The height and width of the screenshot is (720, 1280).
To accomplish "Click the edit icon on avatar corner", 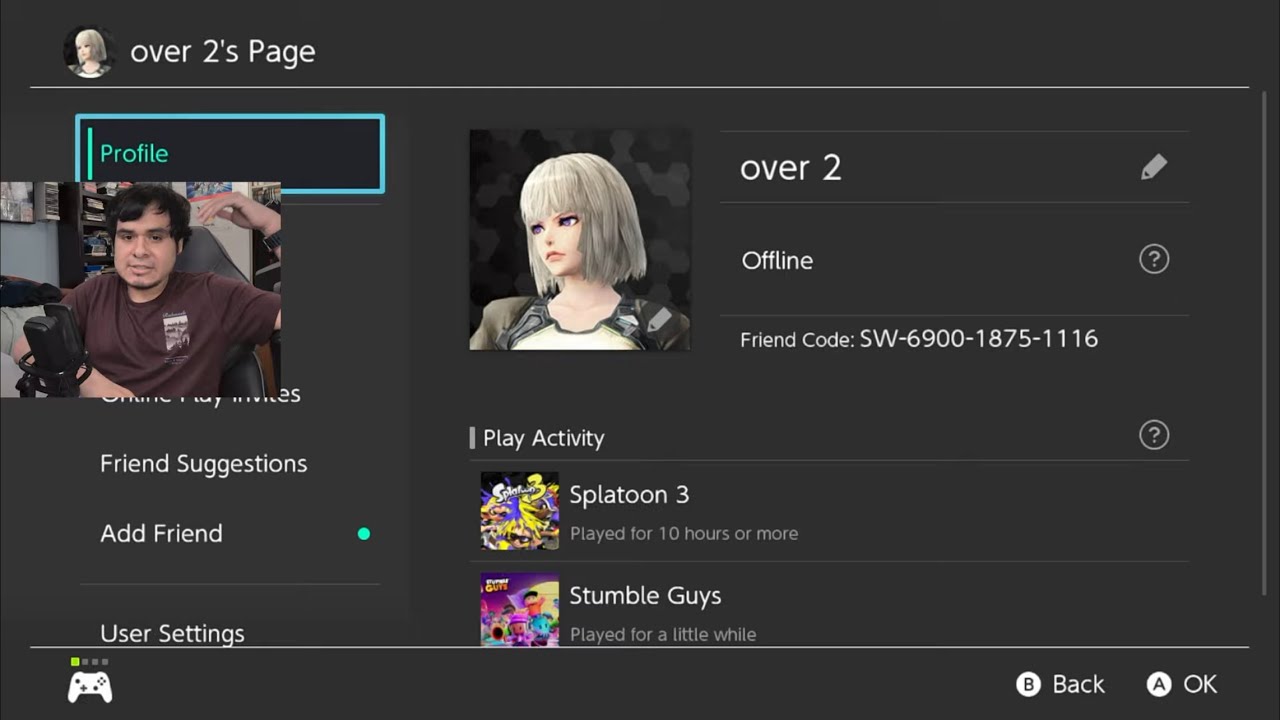I will coord(659,320).
